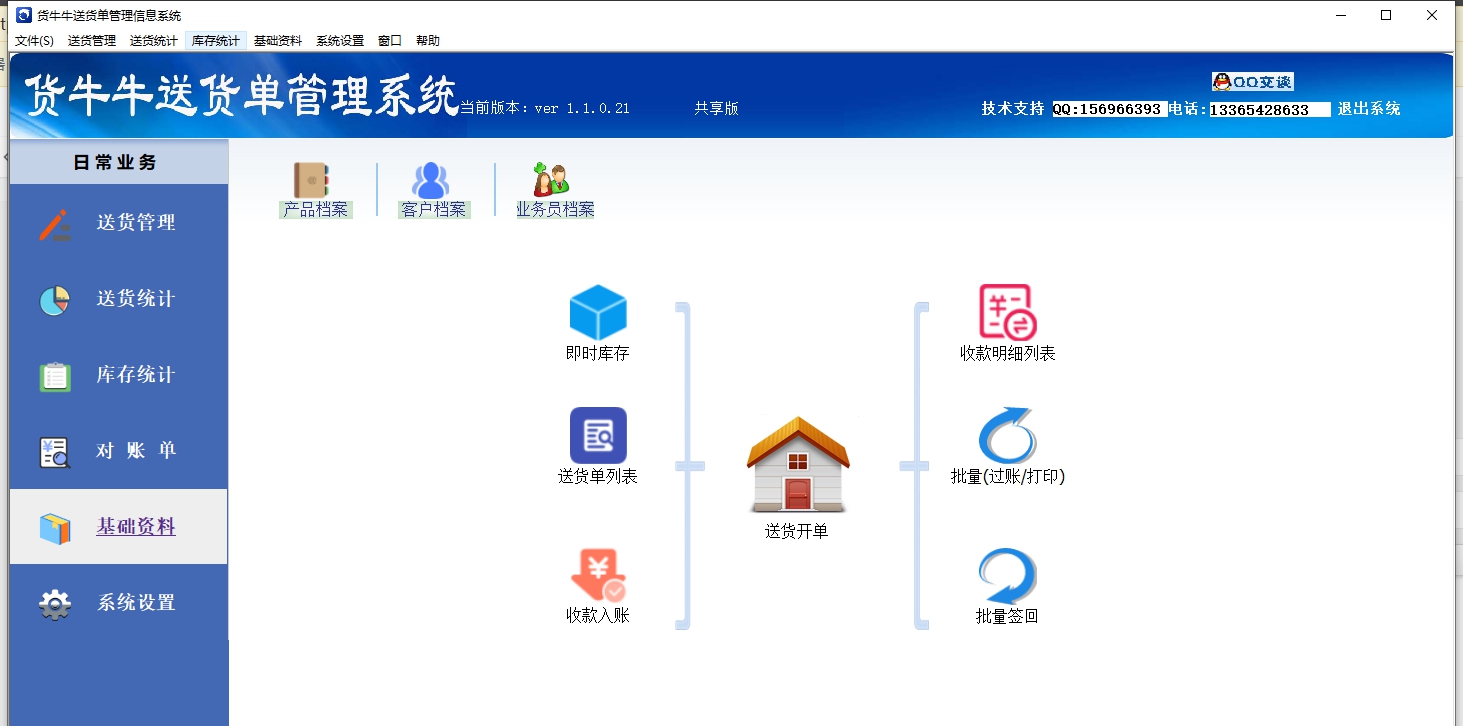1463x726 pixels.
Task: Click the 客户档案 text label
Action: [433, 210]
